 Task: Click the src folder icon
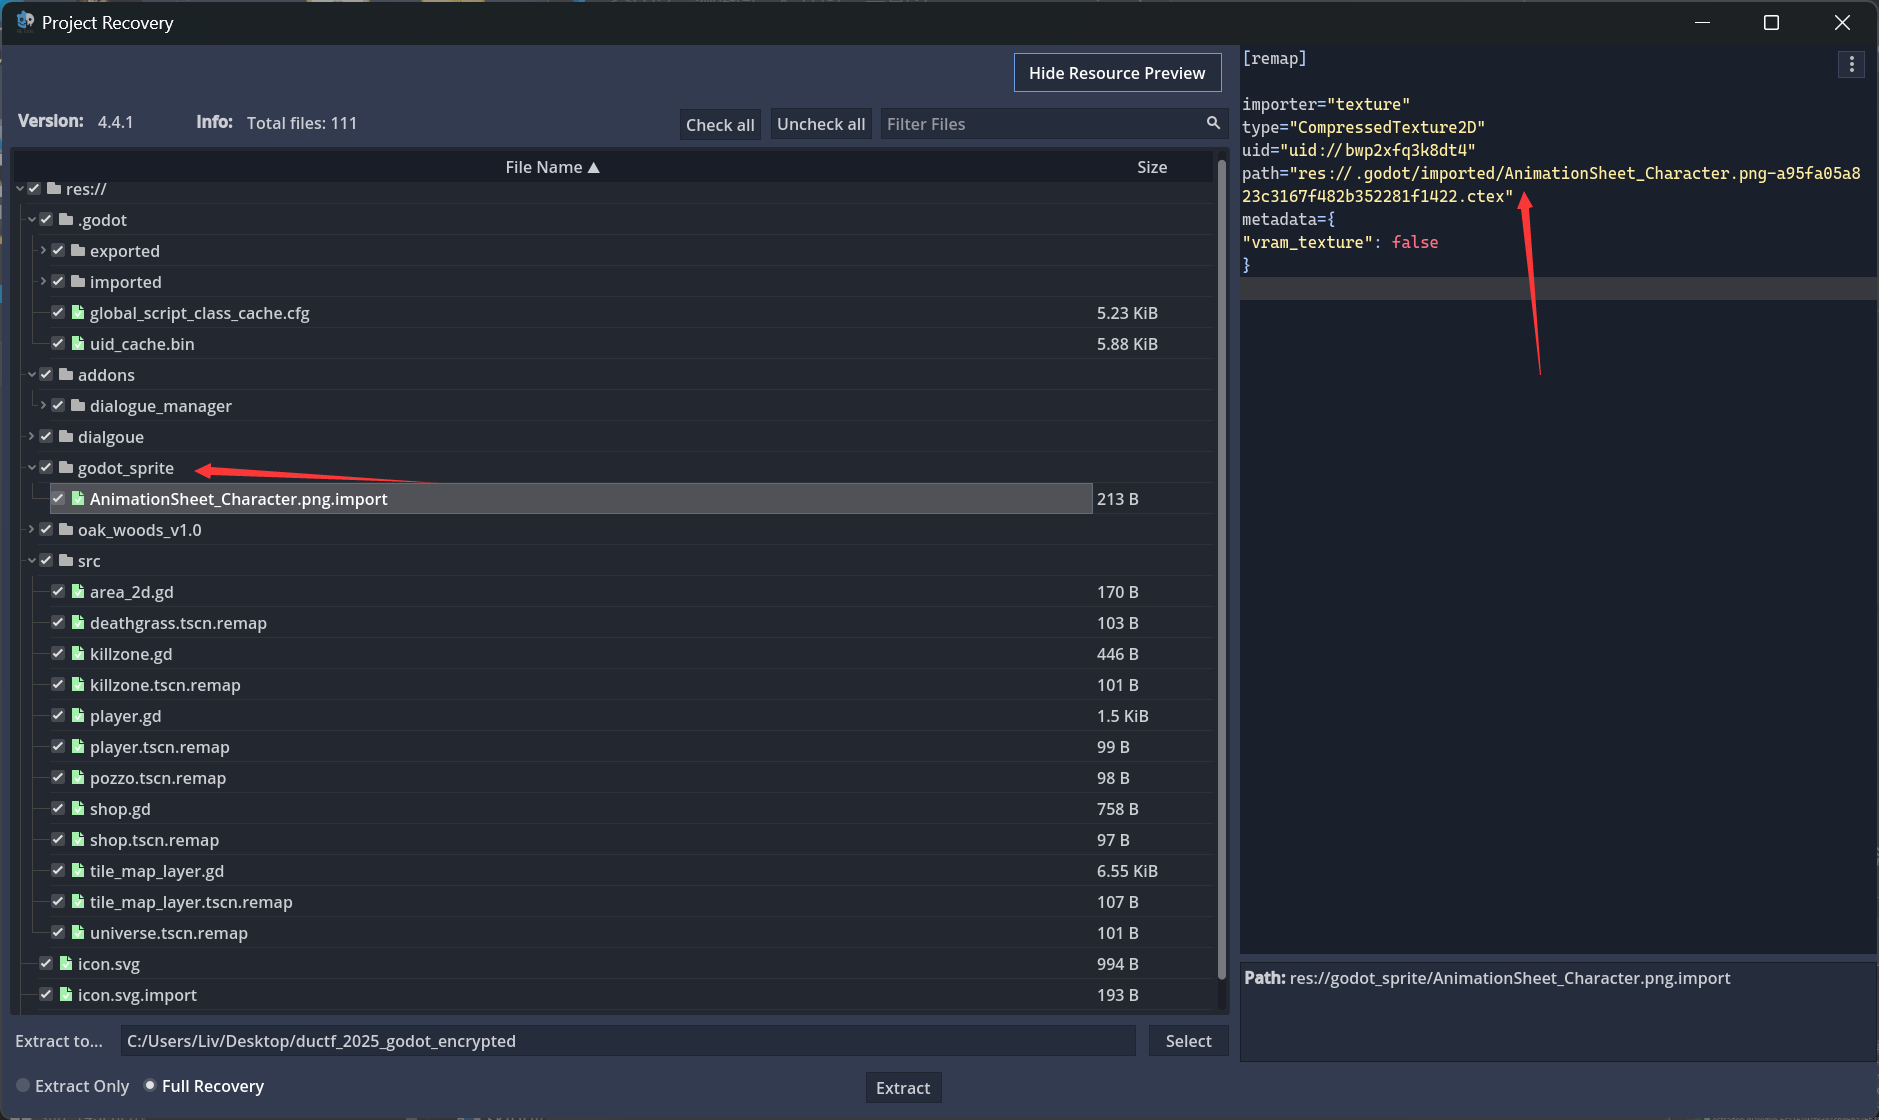coord(66,560)
